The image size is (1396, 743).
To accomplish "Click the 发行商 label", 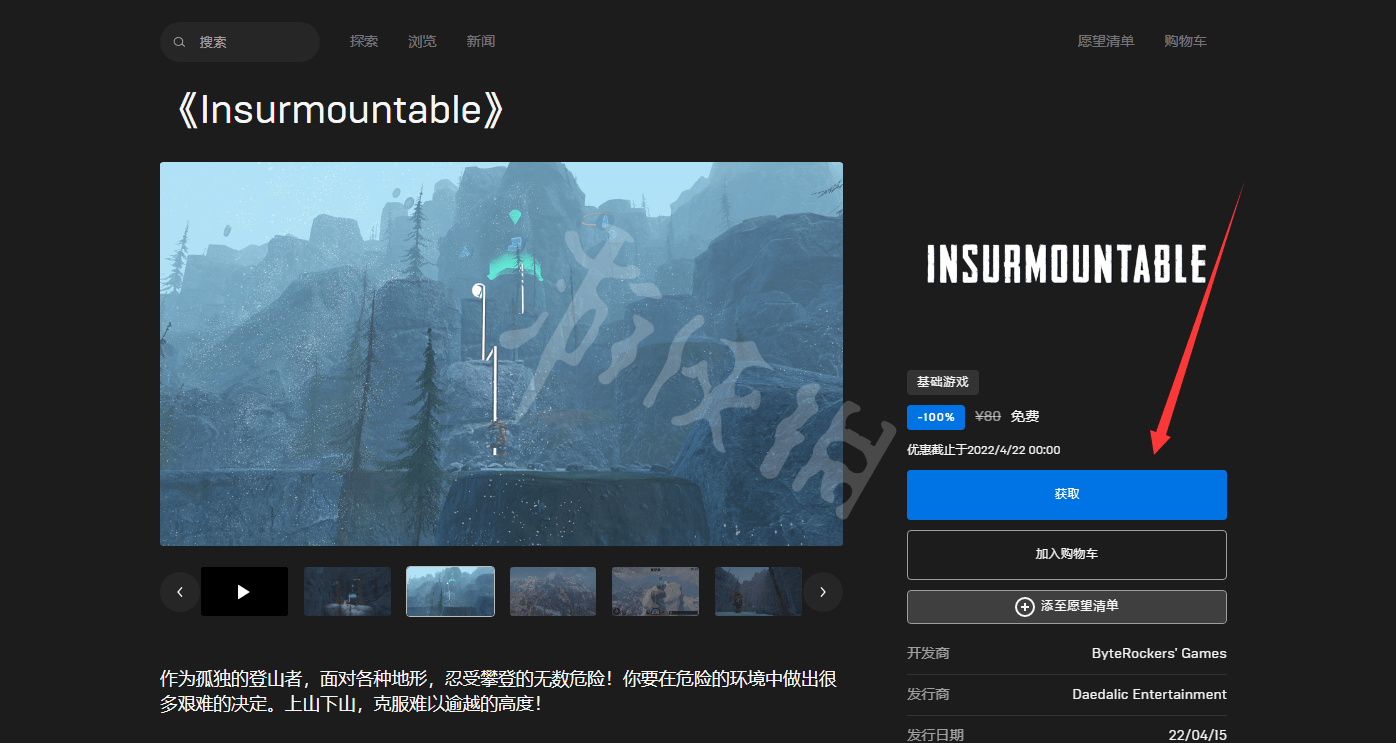I will (x=928, y=694).
